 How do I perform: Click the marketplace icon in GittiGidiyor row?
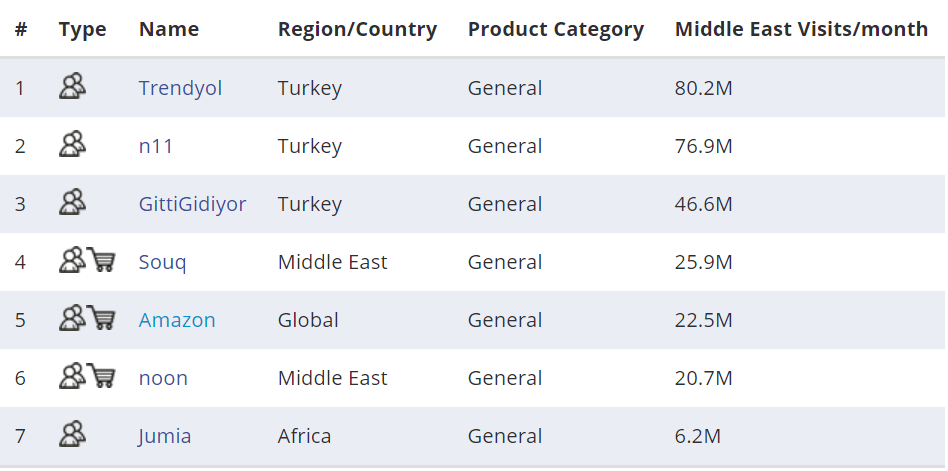(72, 203)
